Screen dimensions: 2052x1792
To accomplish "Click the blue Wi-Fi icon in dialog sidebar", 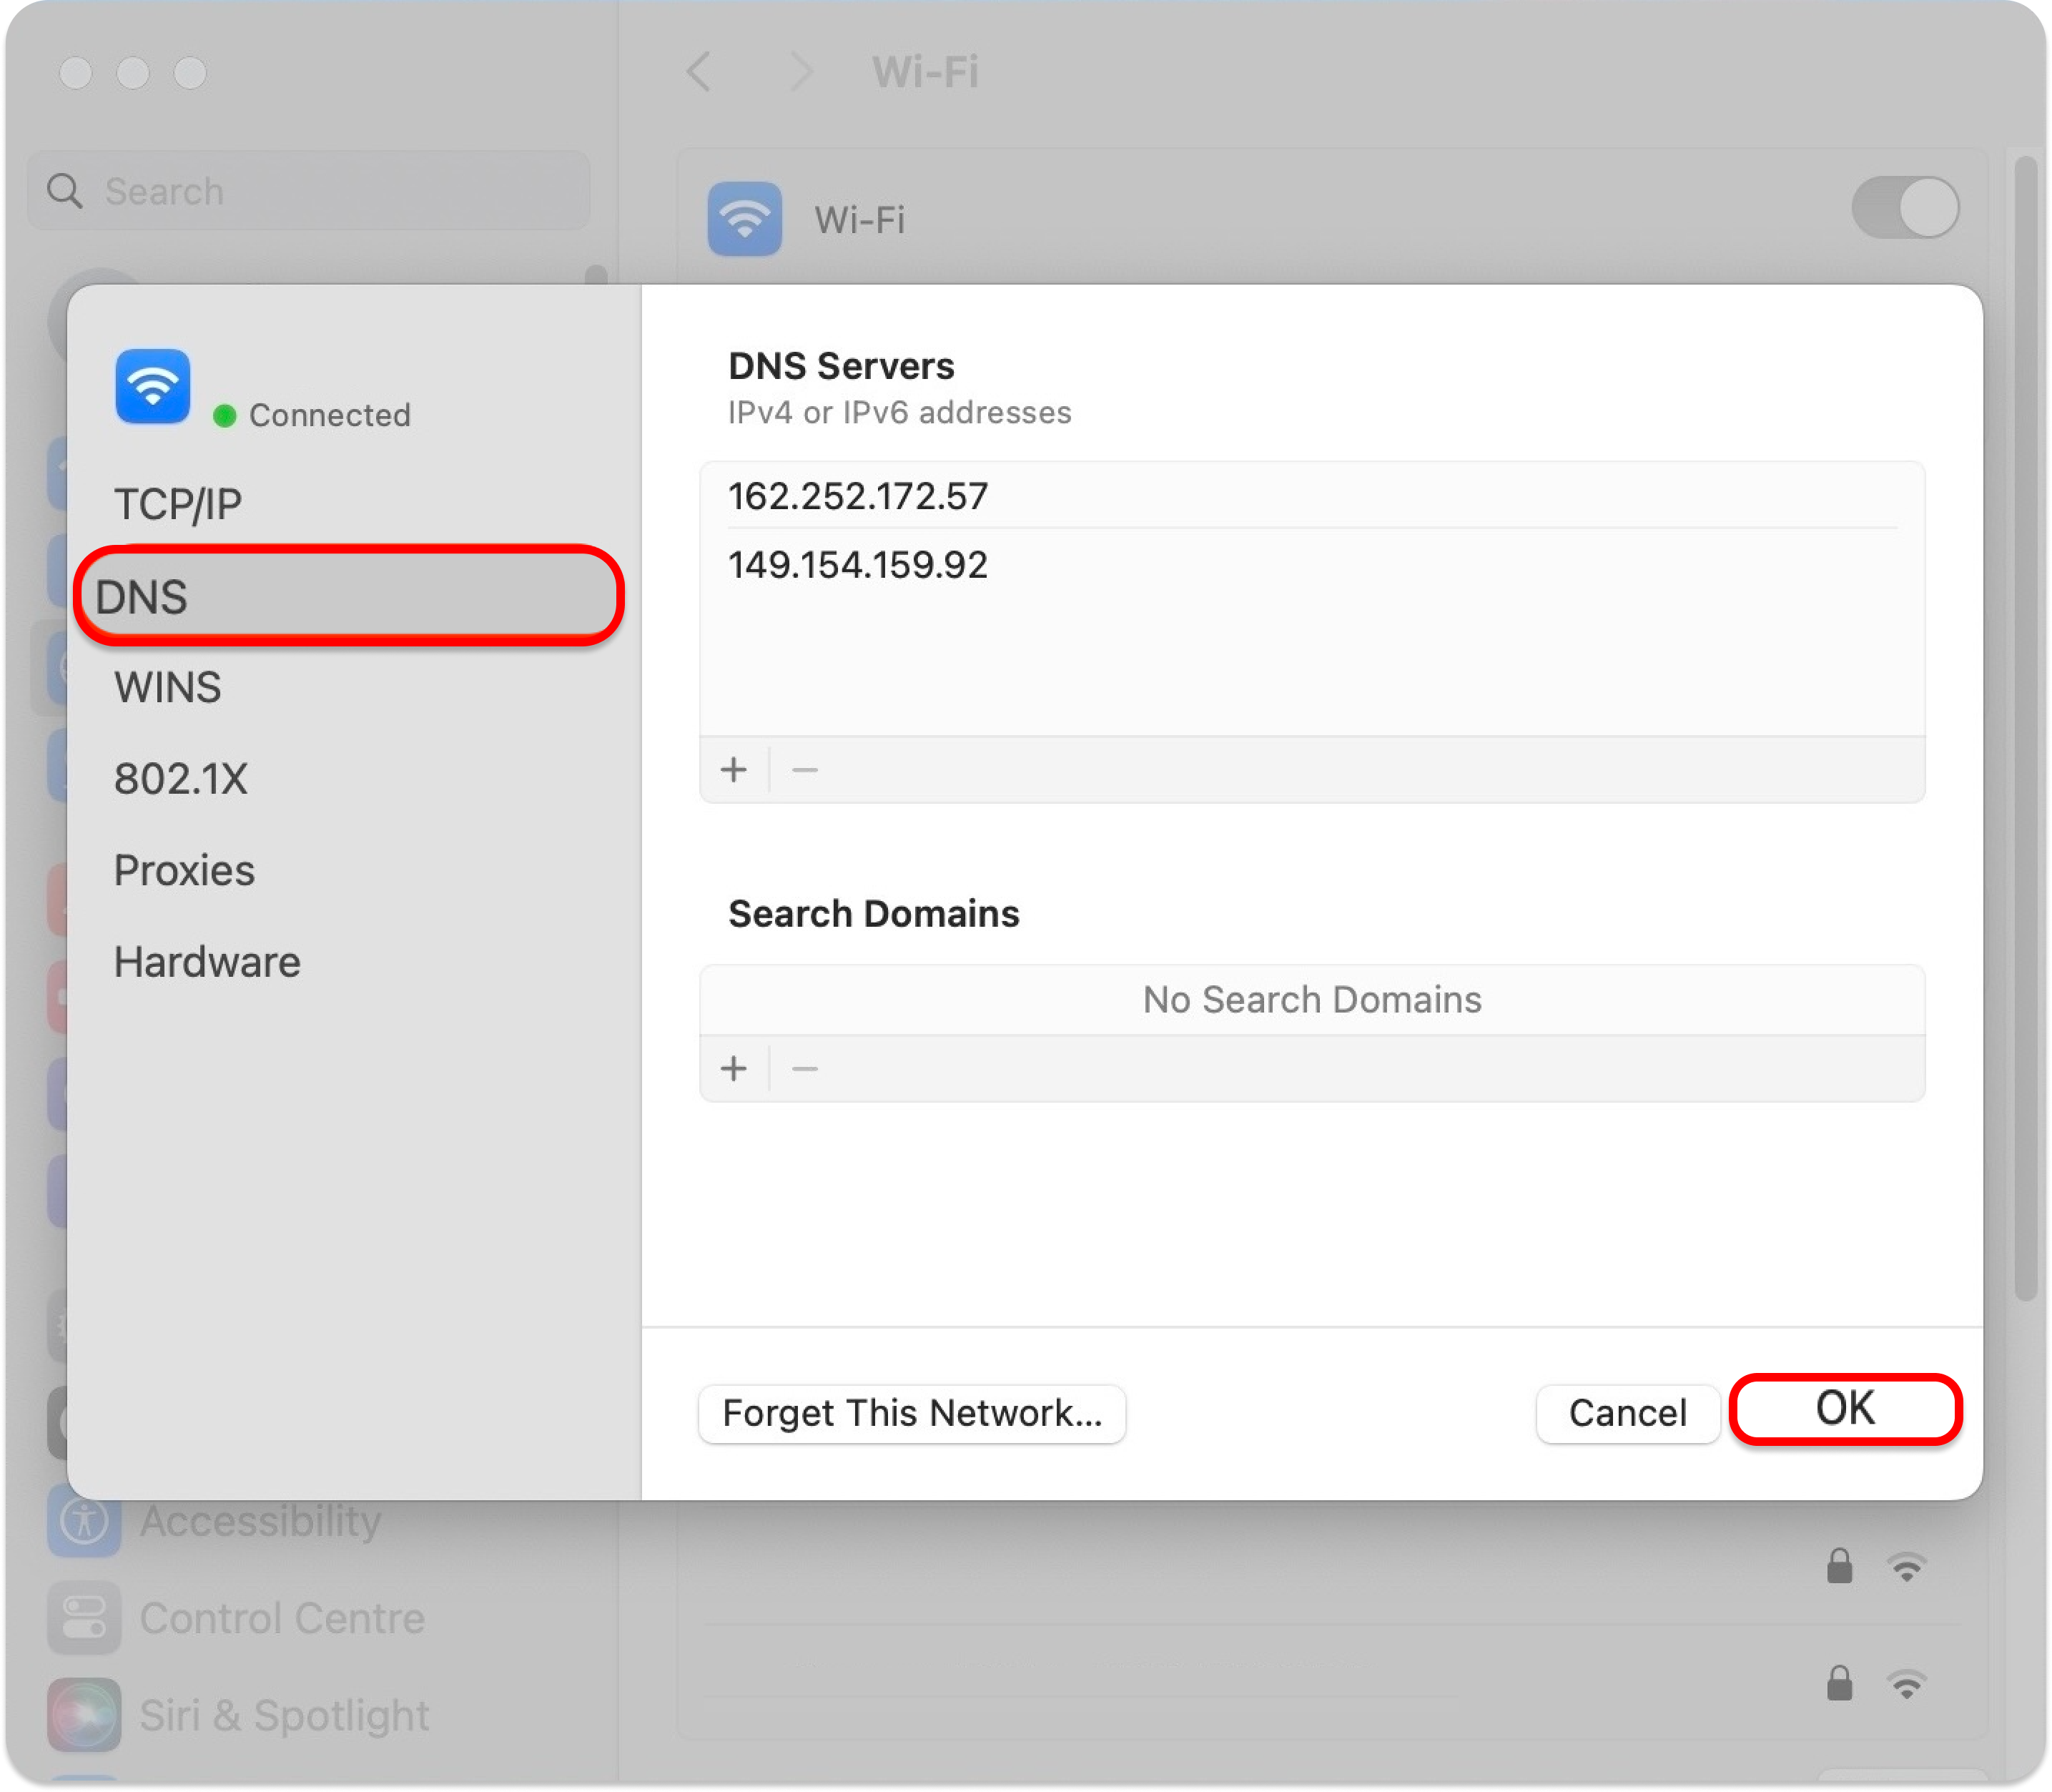I will (153, 387).
